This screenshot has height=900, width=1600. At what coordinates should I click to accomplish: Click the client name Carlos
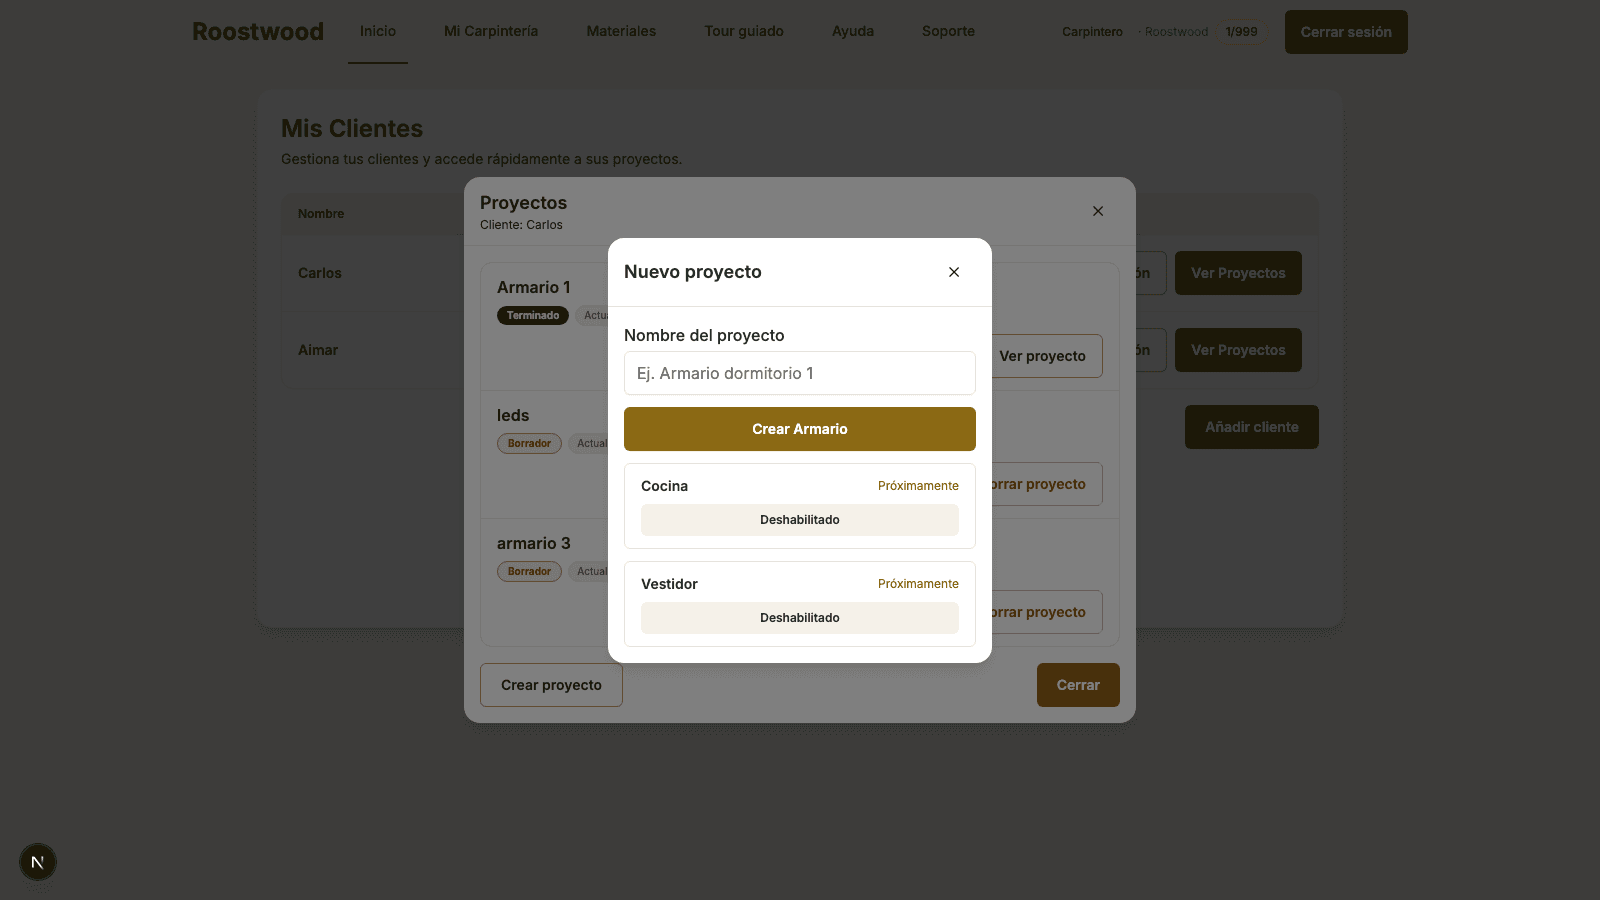[320, 273]
